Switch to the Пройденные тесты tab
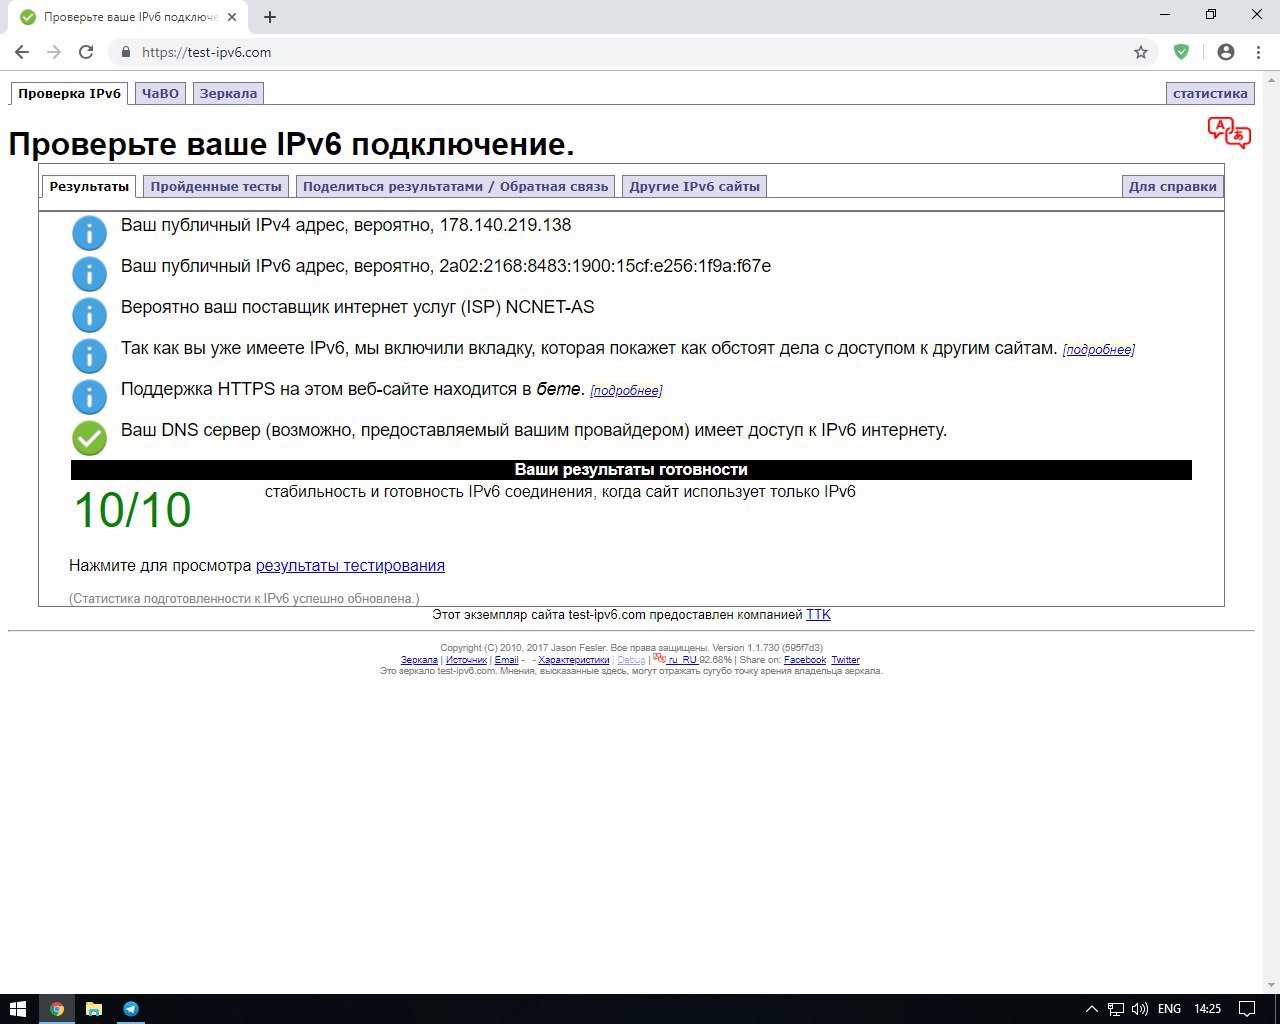The width and height of the screenshot is (1280, 1024). [216, 186]
